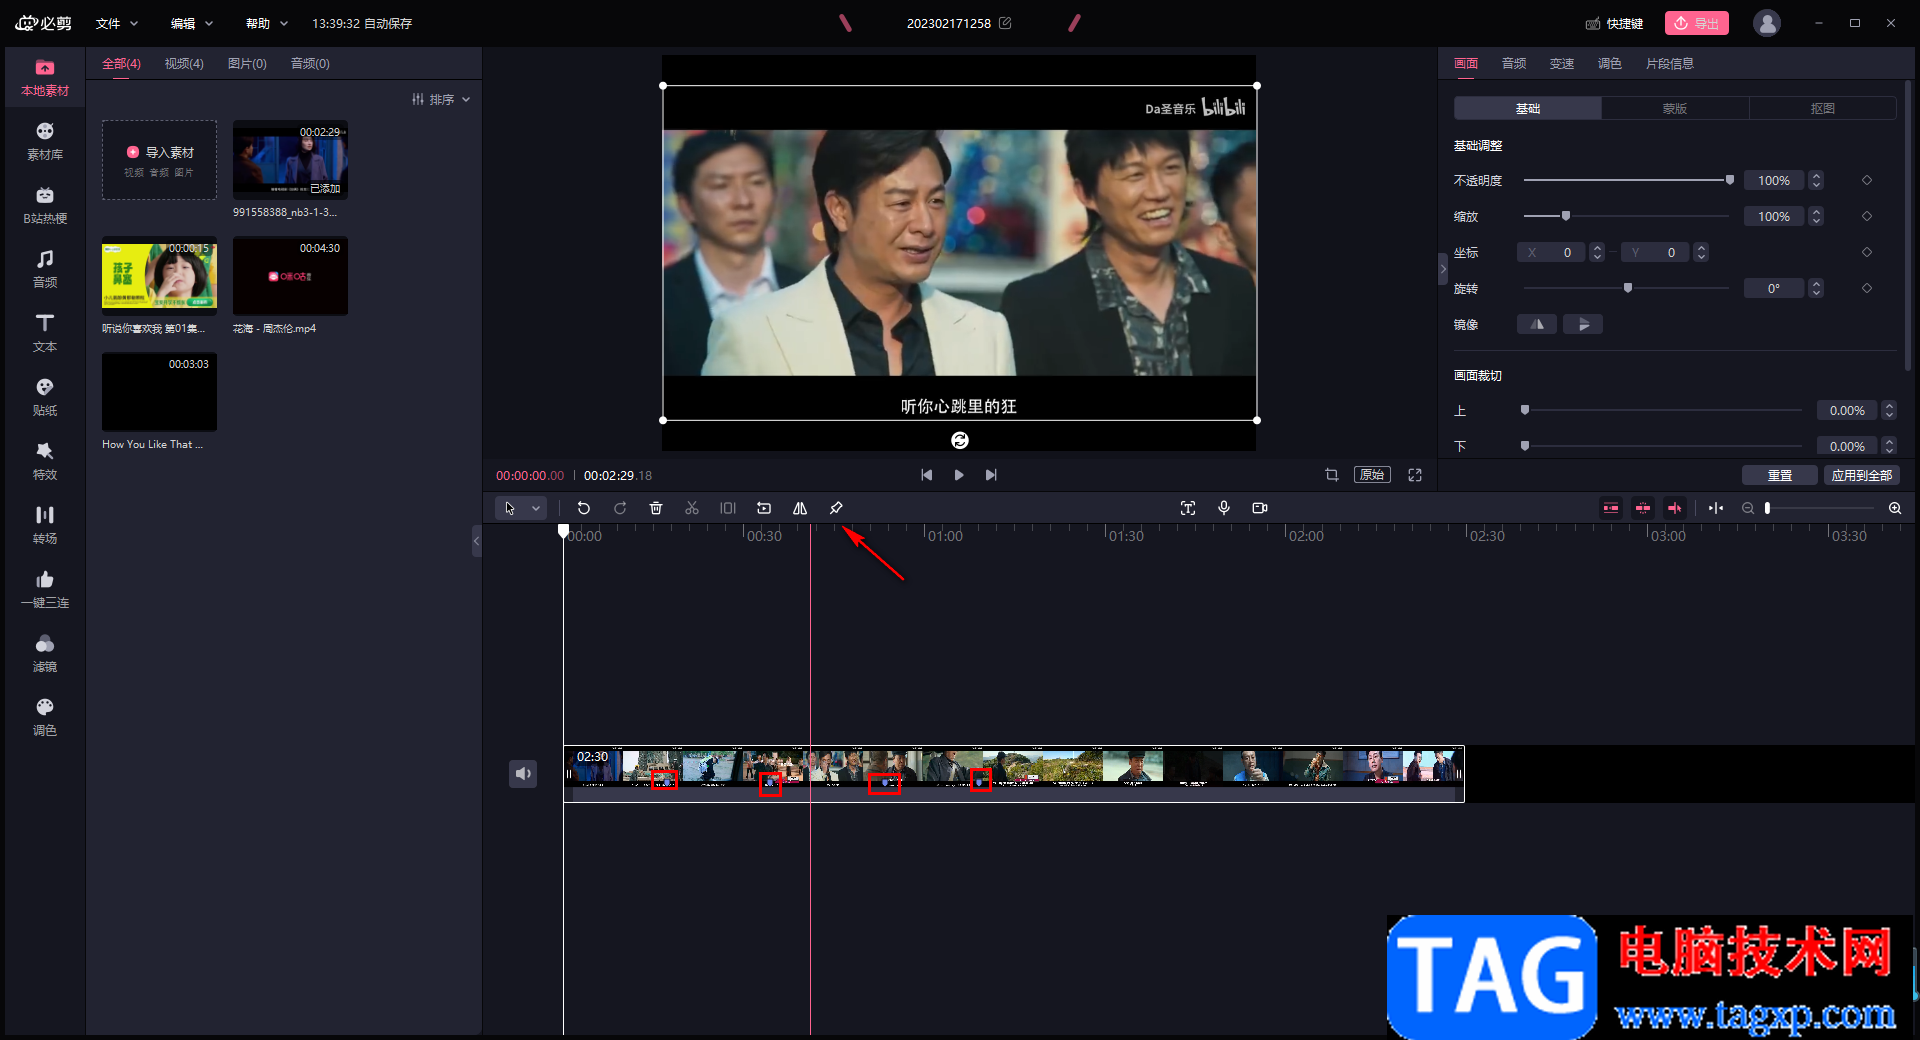Click 导入素材 import media button
The height and width of the screenshot is (1040, 1920).
click(160, 160)
